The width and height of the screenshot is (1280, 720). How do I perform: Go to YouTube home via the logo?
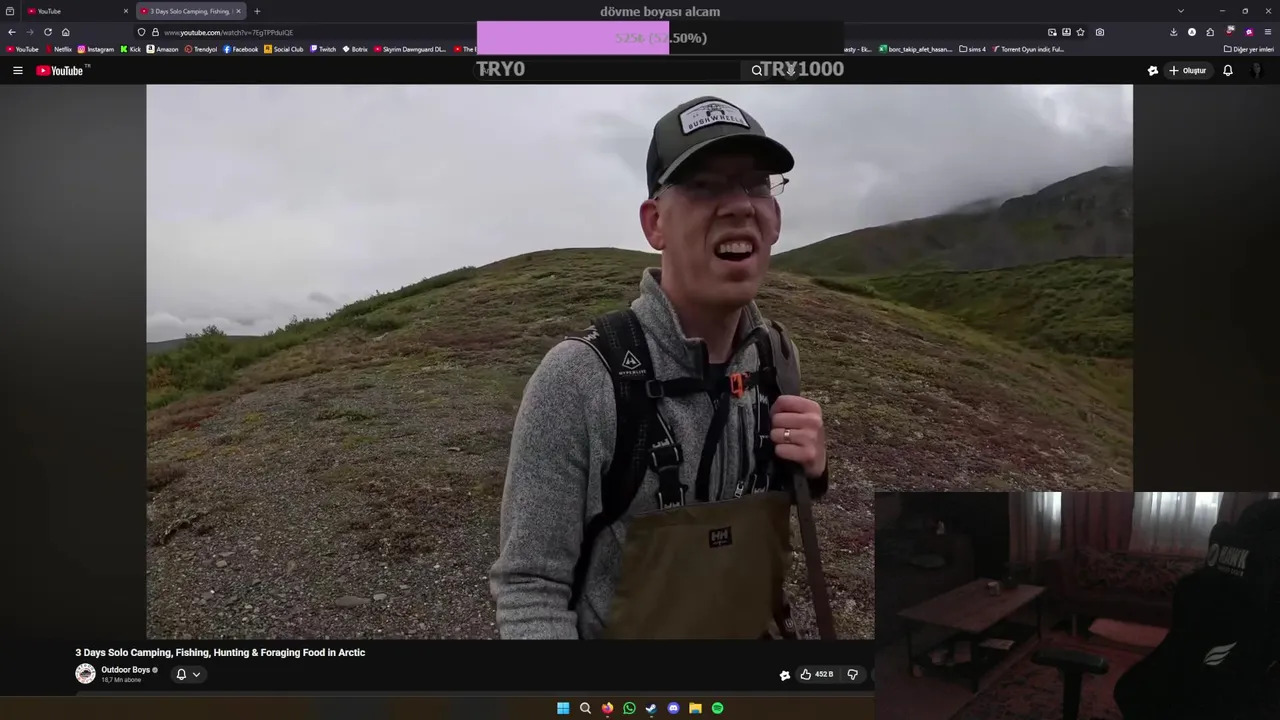pos(62,70)
